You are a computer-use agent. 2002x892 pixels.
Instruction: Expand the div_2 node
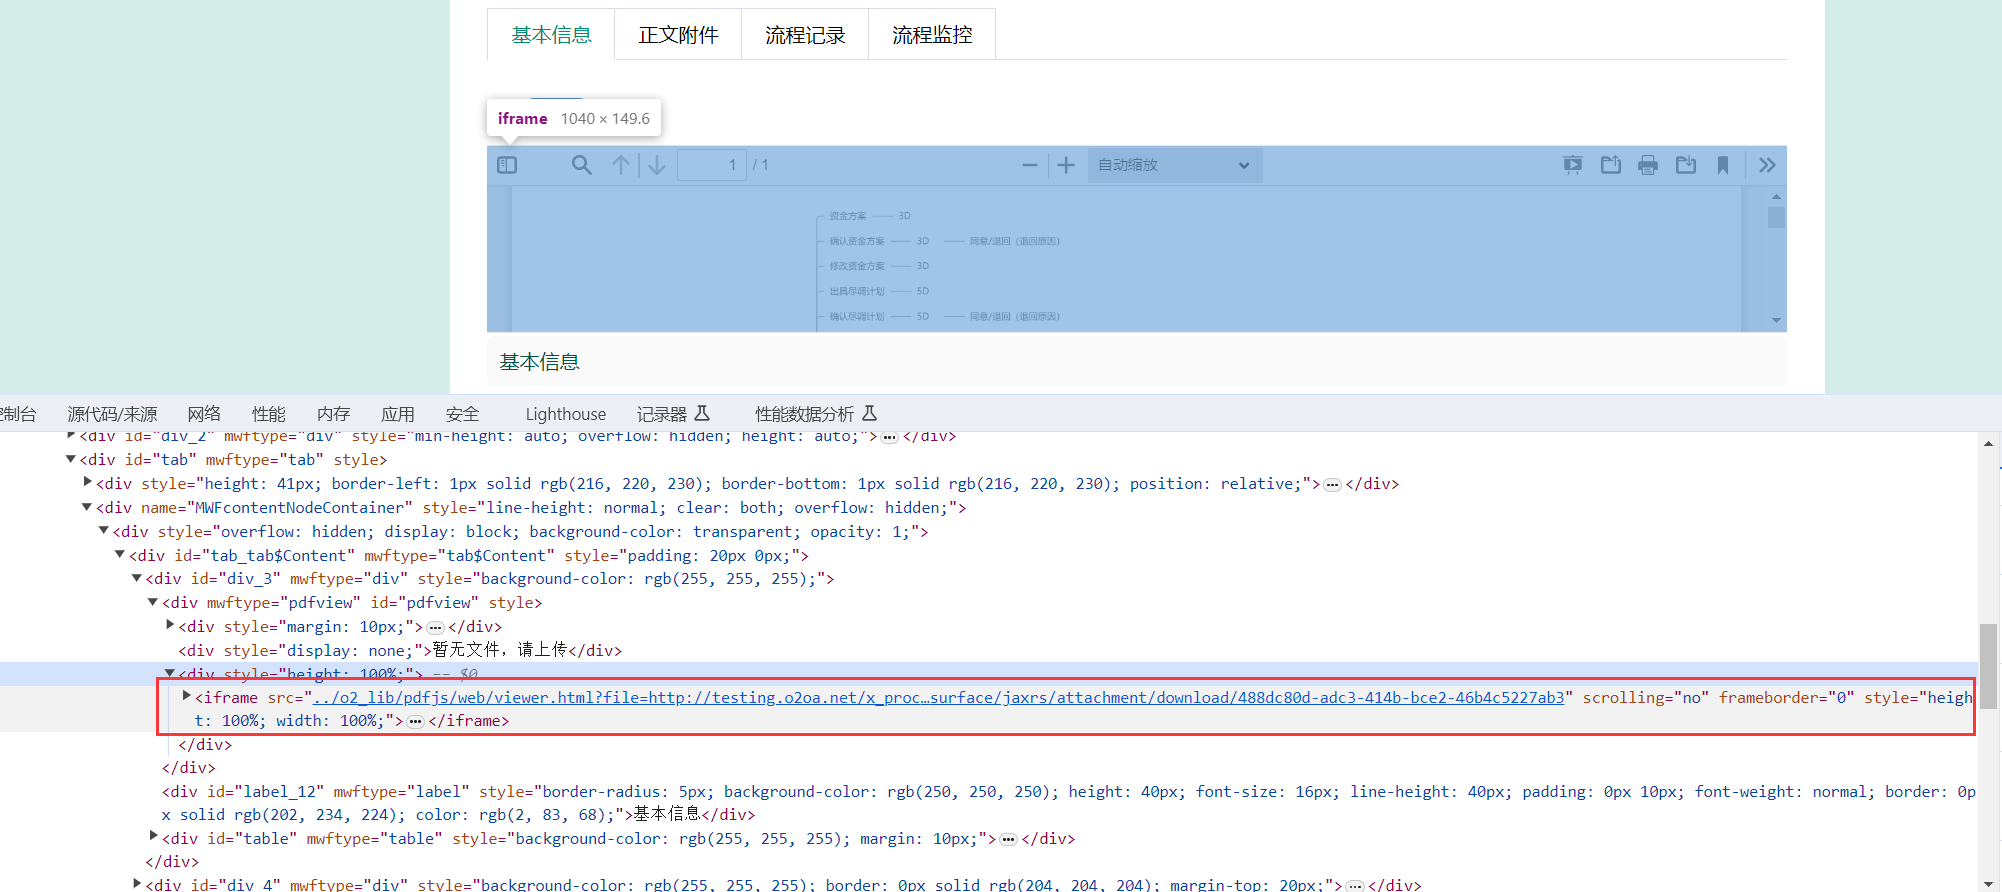pyautogui.click(x=71, y=435)
